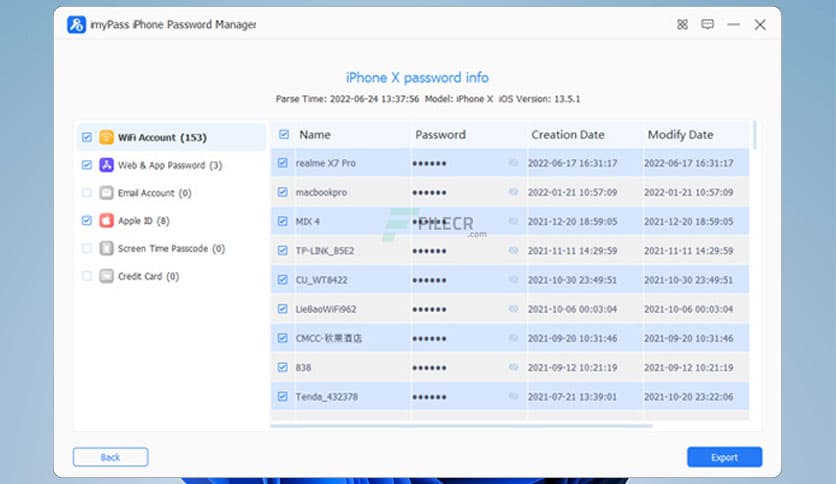
Task: Toggle the Apple ID category checkbox
Action: point(87,221)
